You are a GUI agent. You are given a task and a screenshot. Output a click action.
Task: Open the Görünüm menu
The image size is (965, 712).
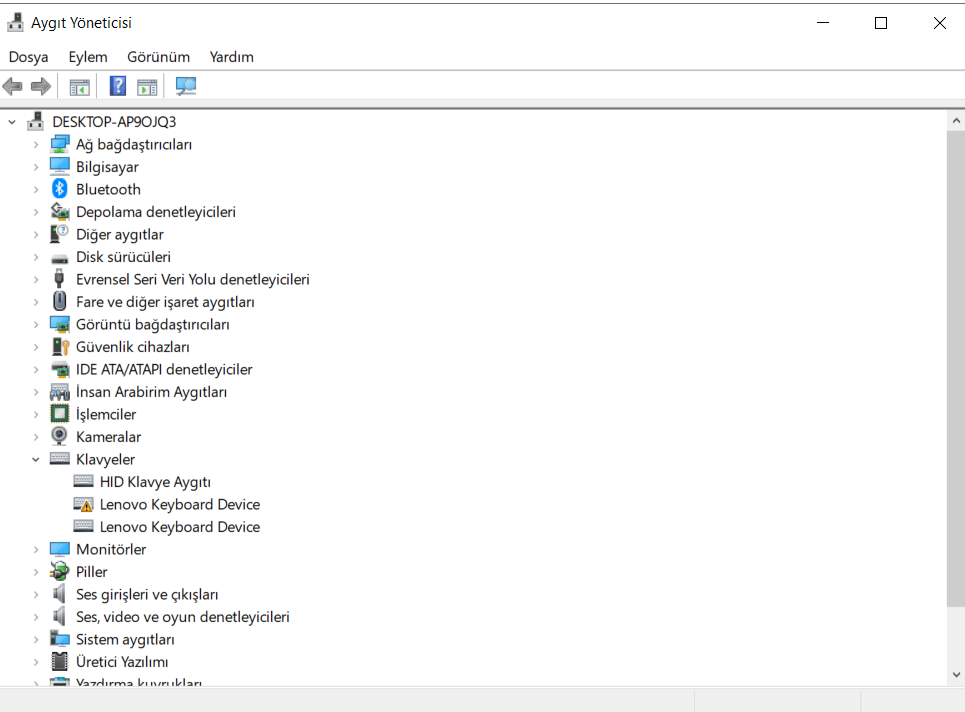coord(158,57)
